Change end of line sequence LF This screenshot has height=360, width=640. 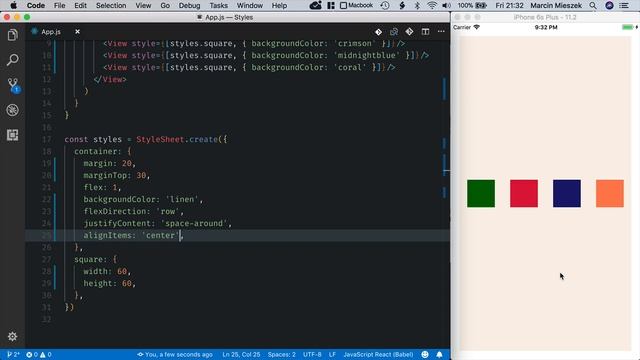coord(332,354)
